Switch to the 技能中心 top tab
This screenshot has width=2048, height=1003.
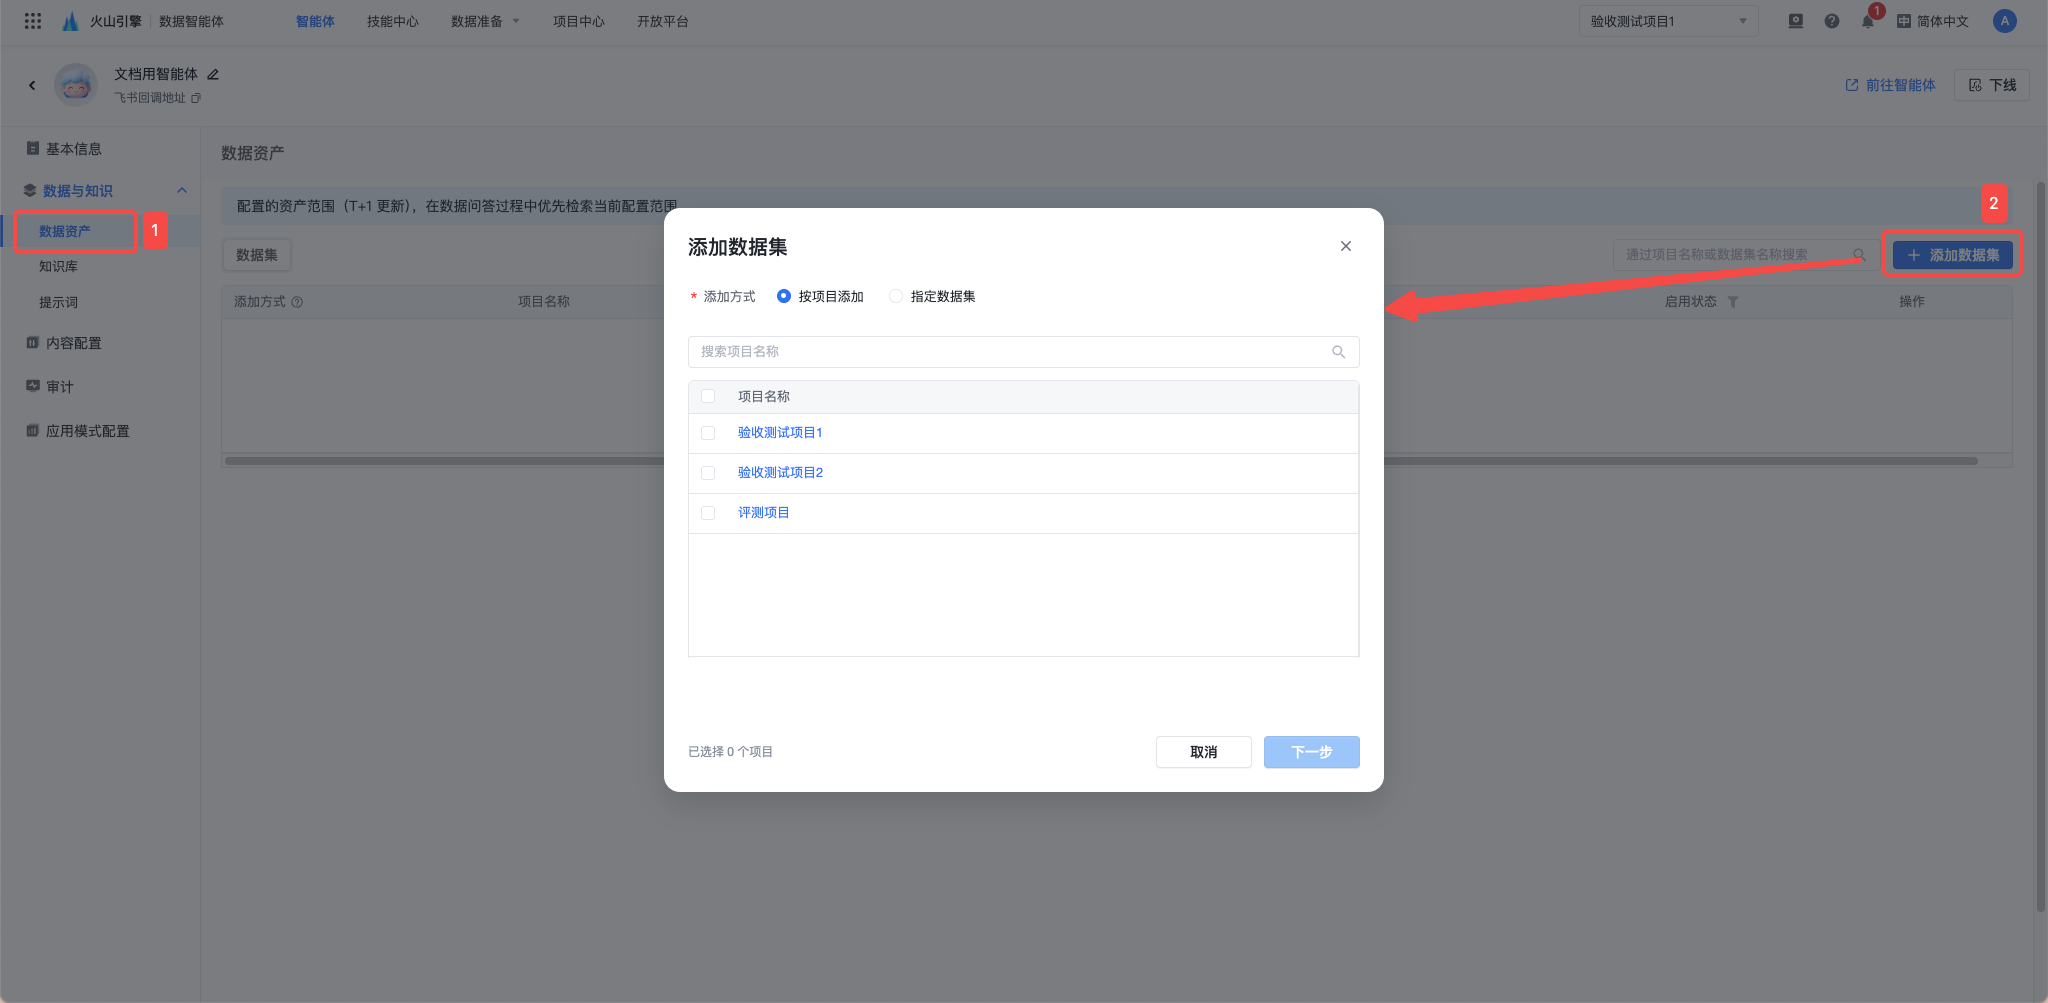(392, 21)
